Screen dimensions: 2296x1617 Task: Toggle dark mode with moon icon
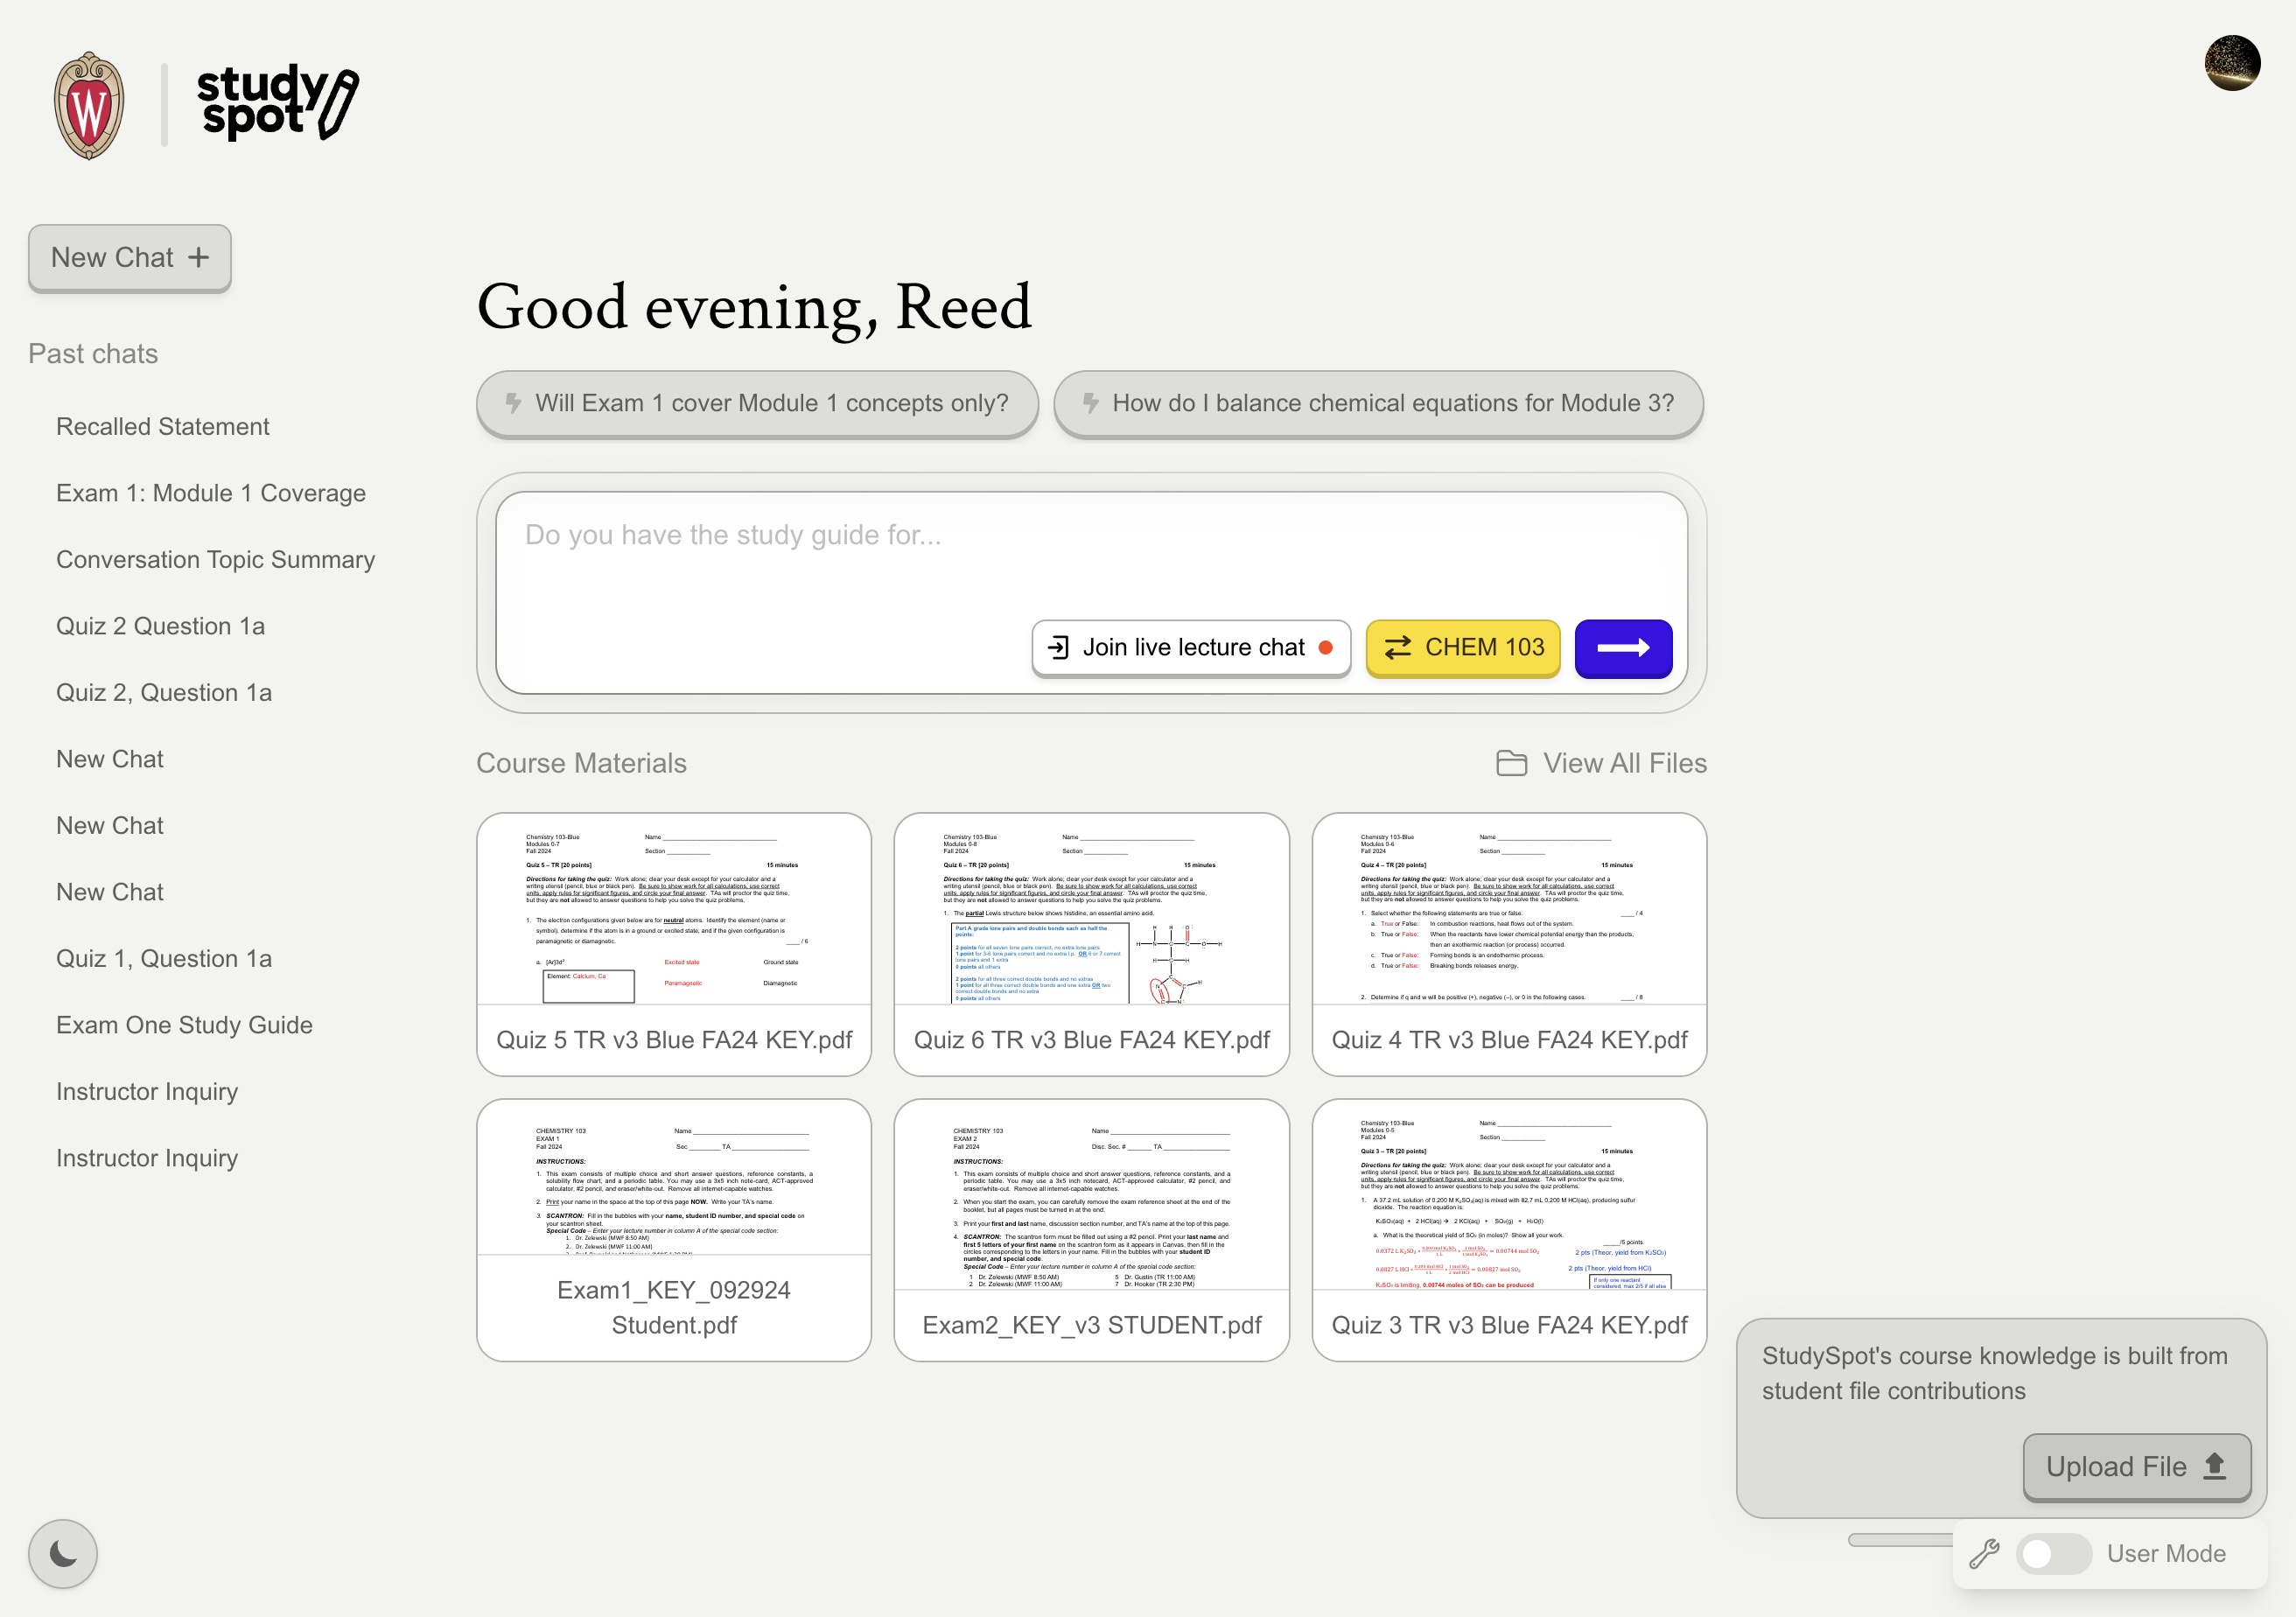tap(63, 1553)
